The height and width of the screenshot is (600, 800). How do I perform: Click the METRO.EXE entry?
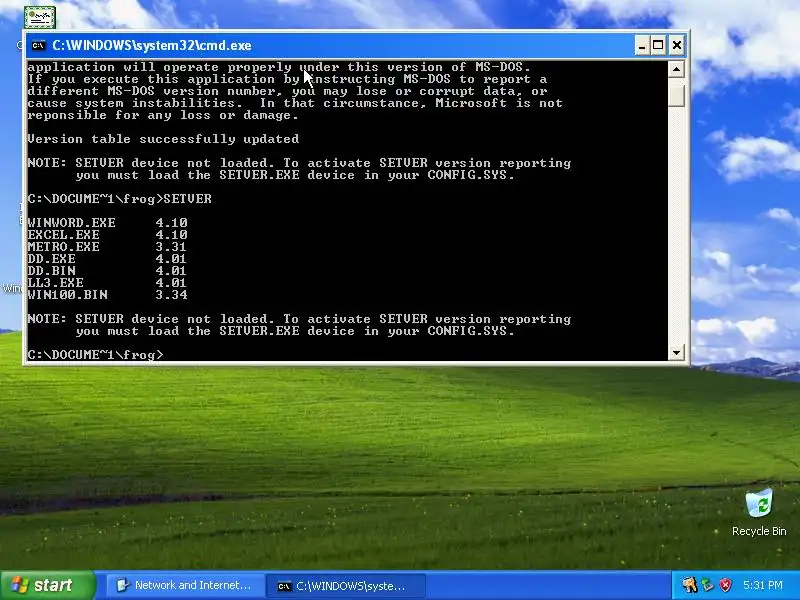pos(108,247)
